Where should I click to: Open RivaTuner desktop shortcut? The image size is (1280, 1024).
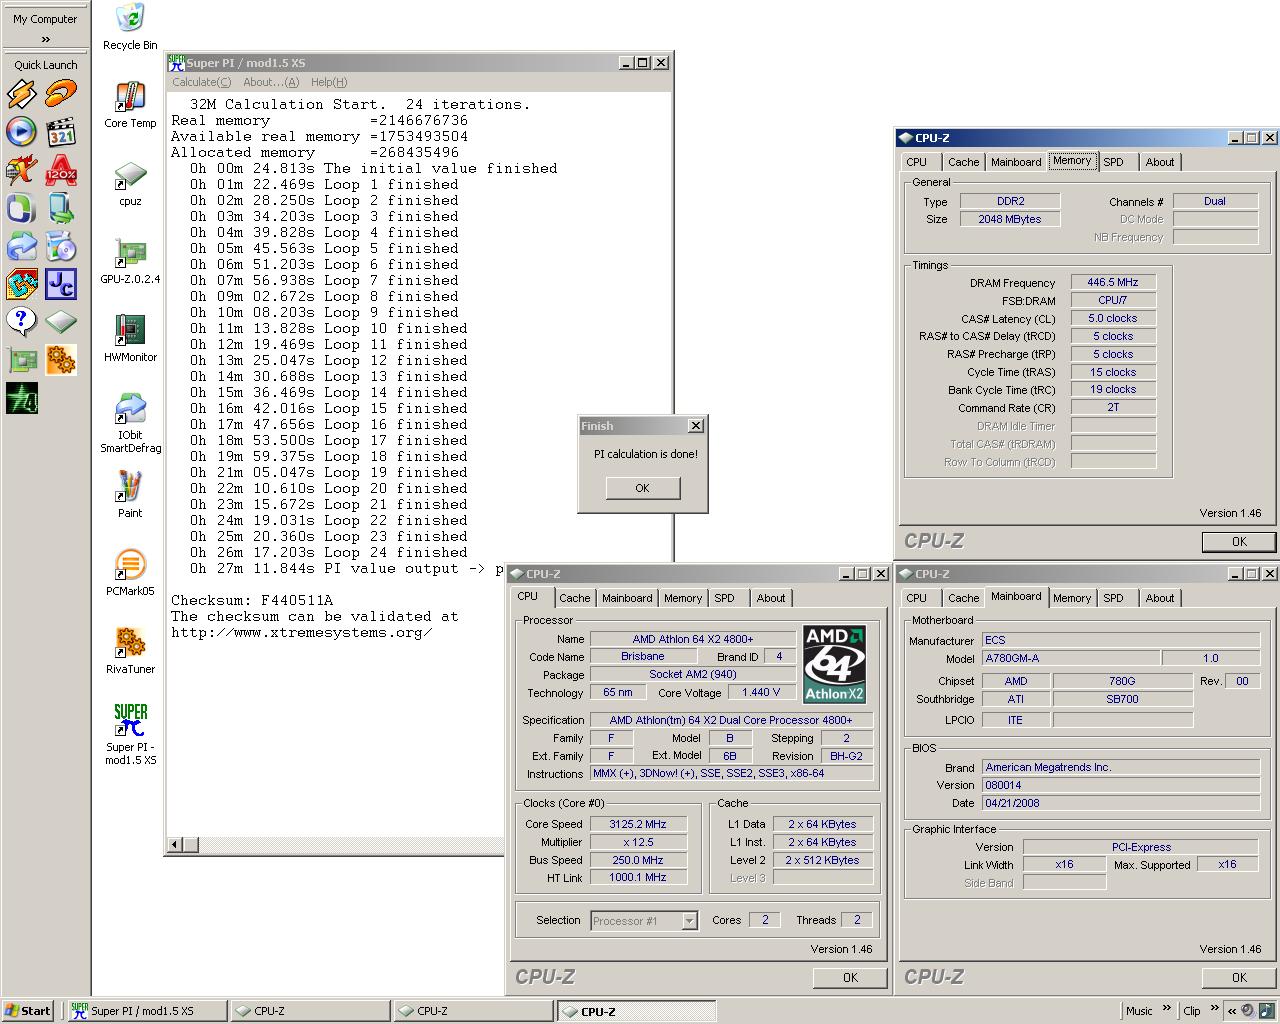pyautogui.click(x=130, y=651)
